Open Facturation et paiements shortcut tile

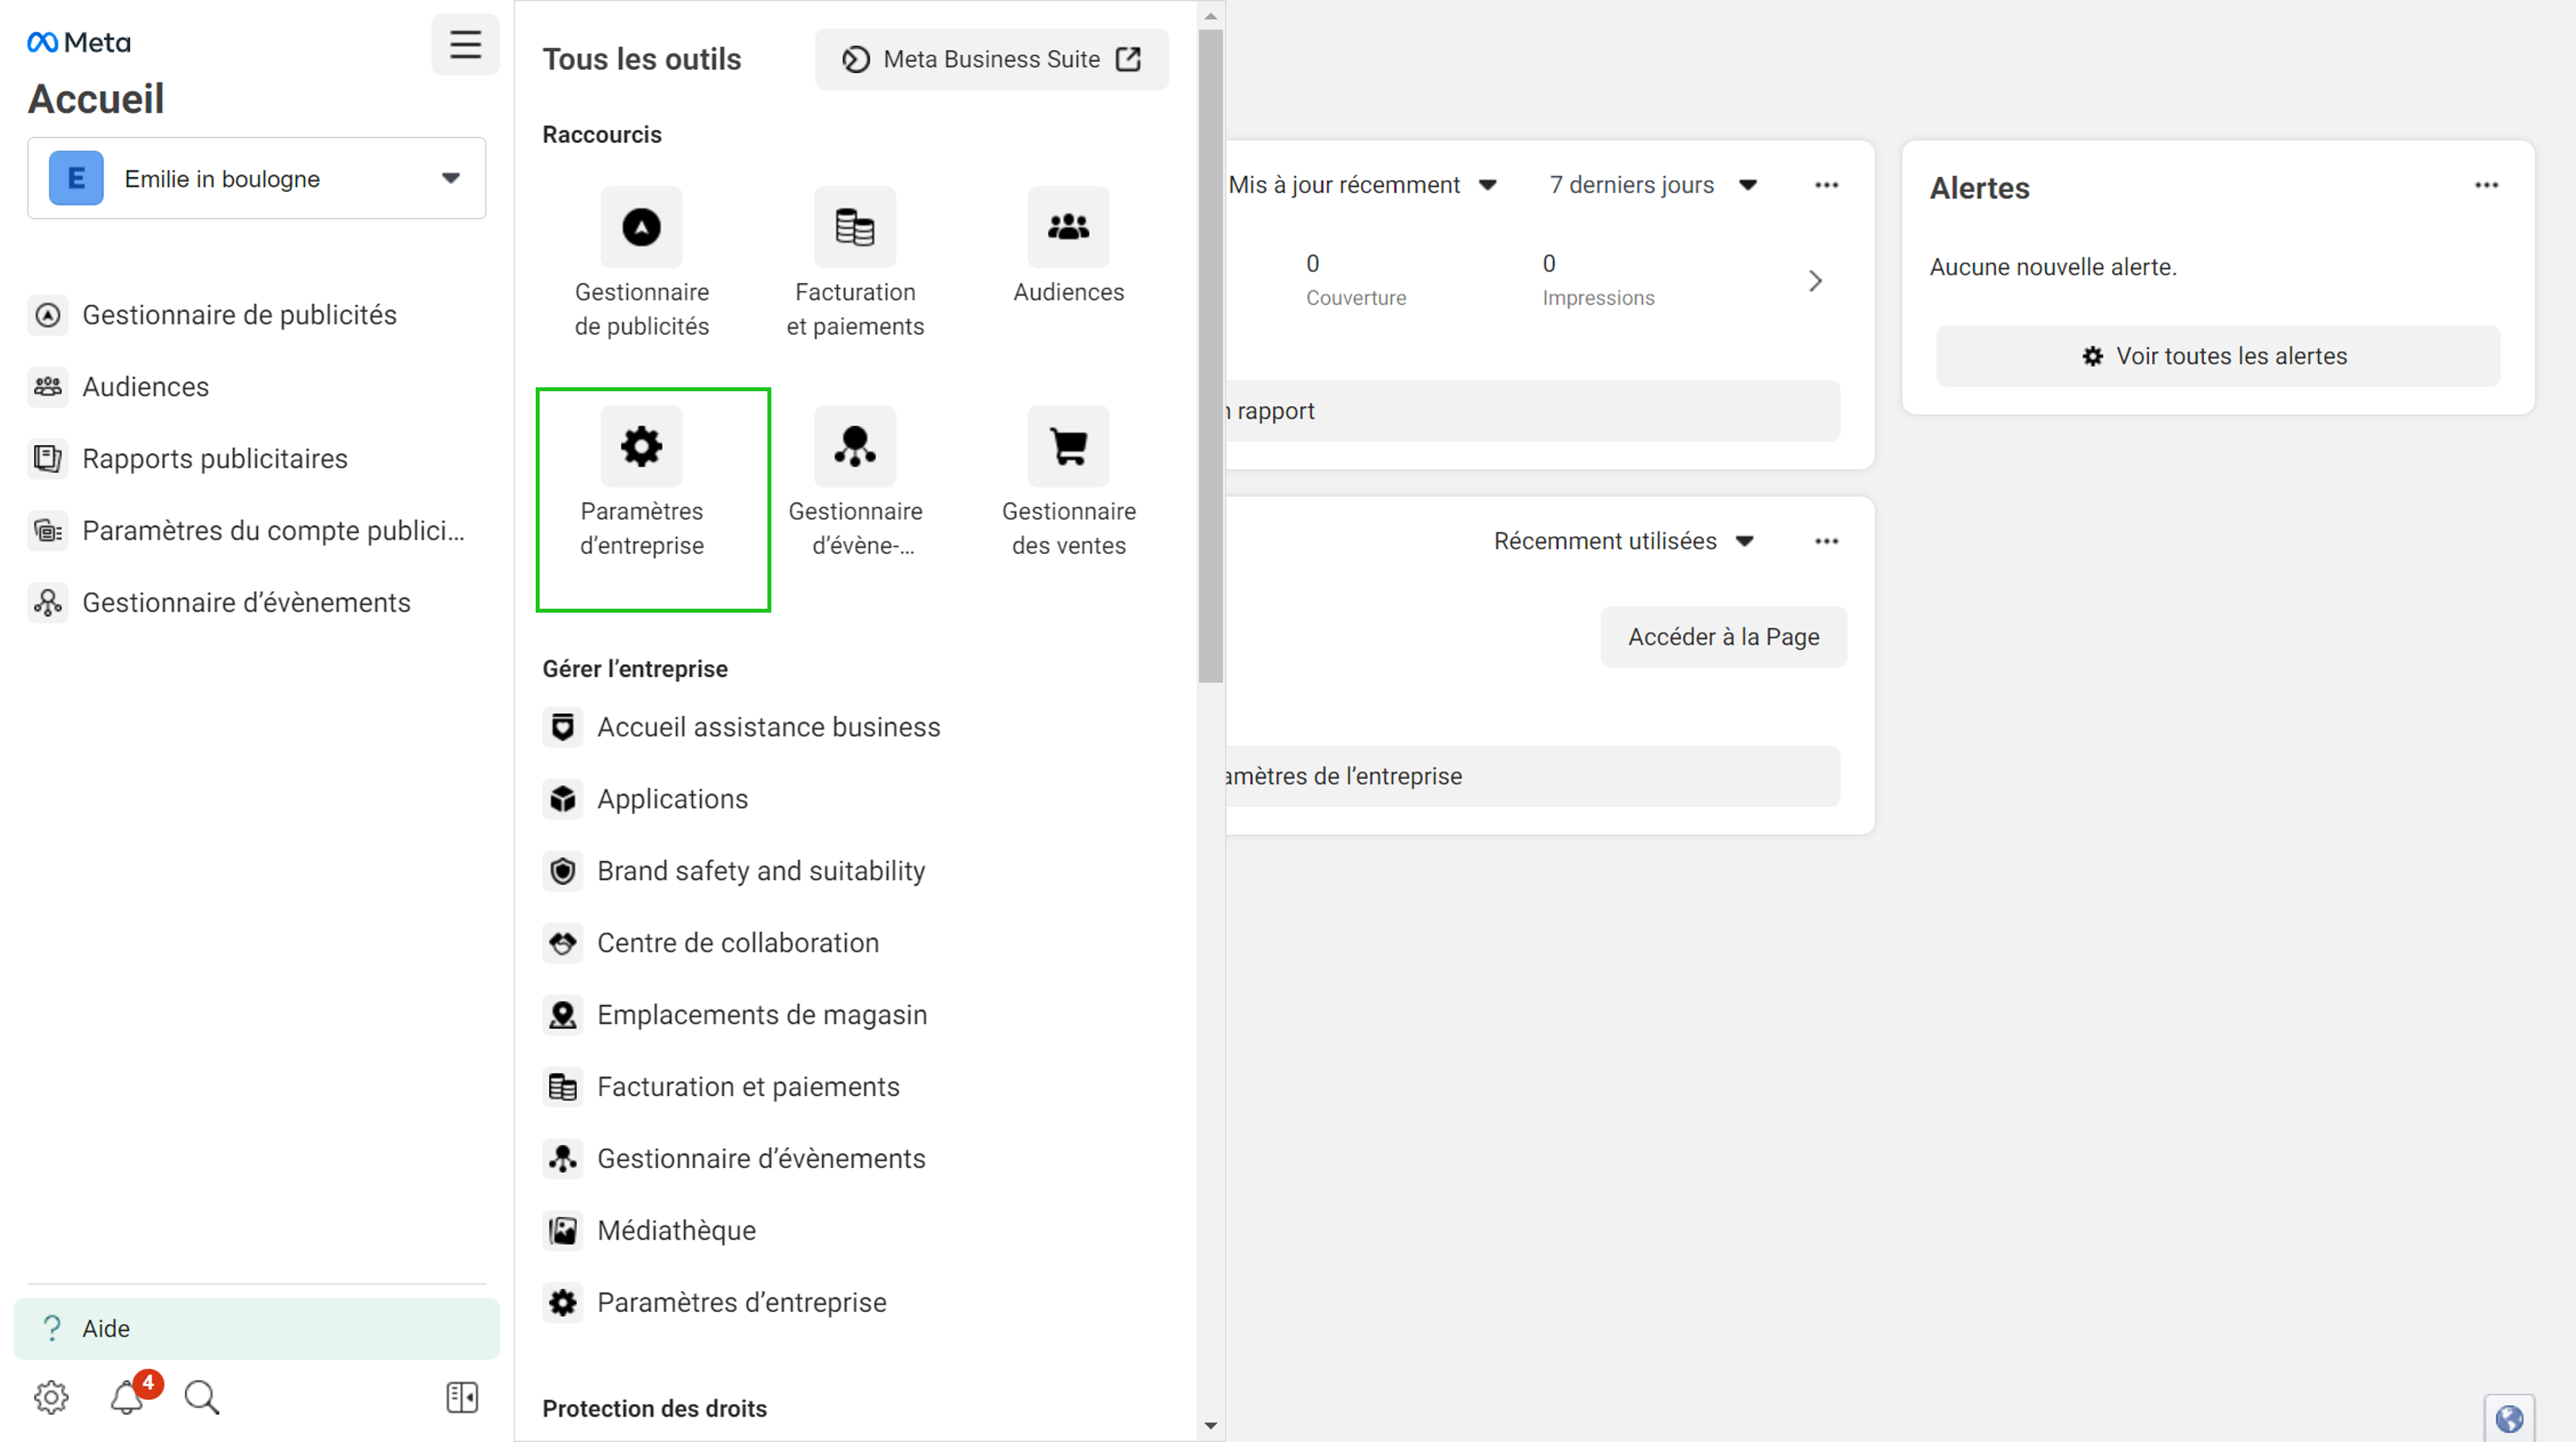(855, 263)
